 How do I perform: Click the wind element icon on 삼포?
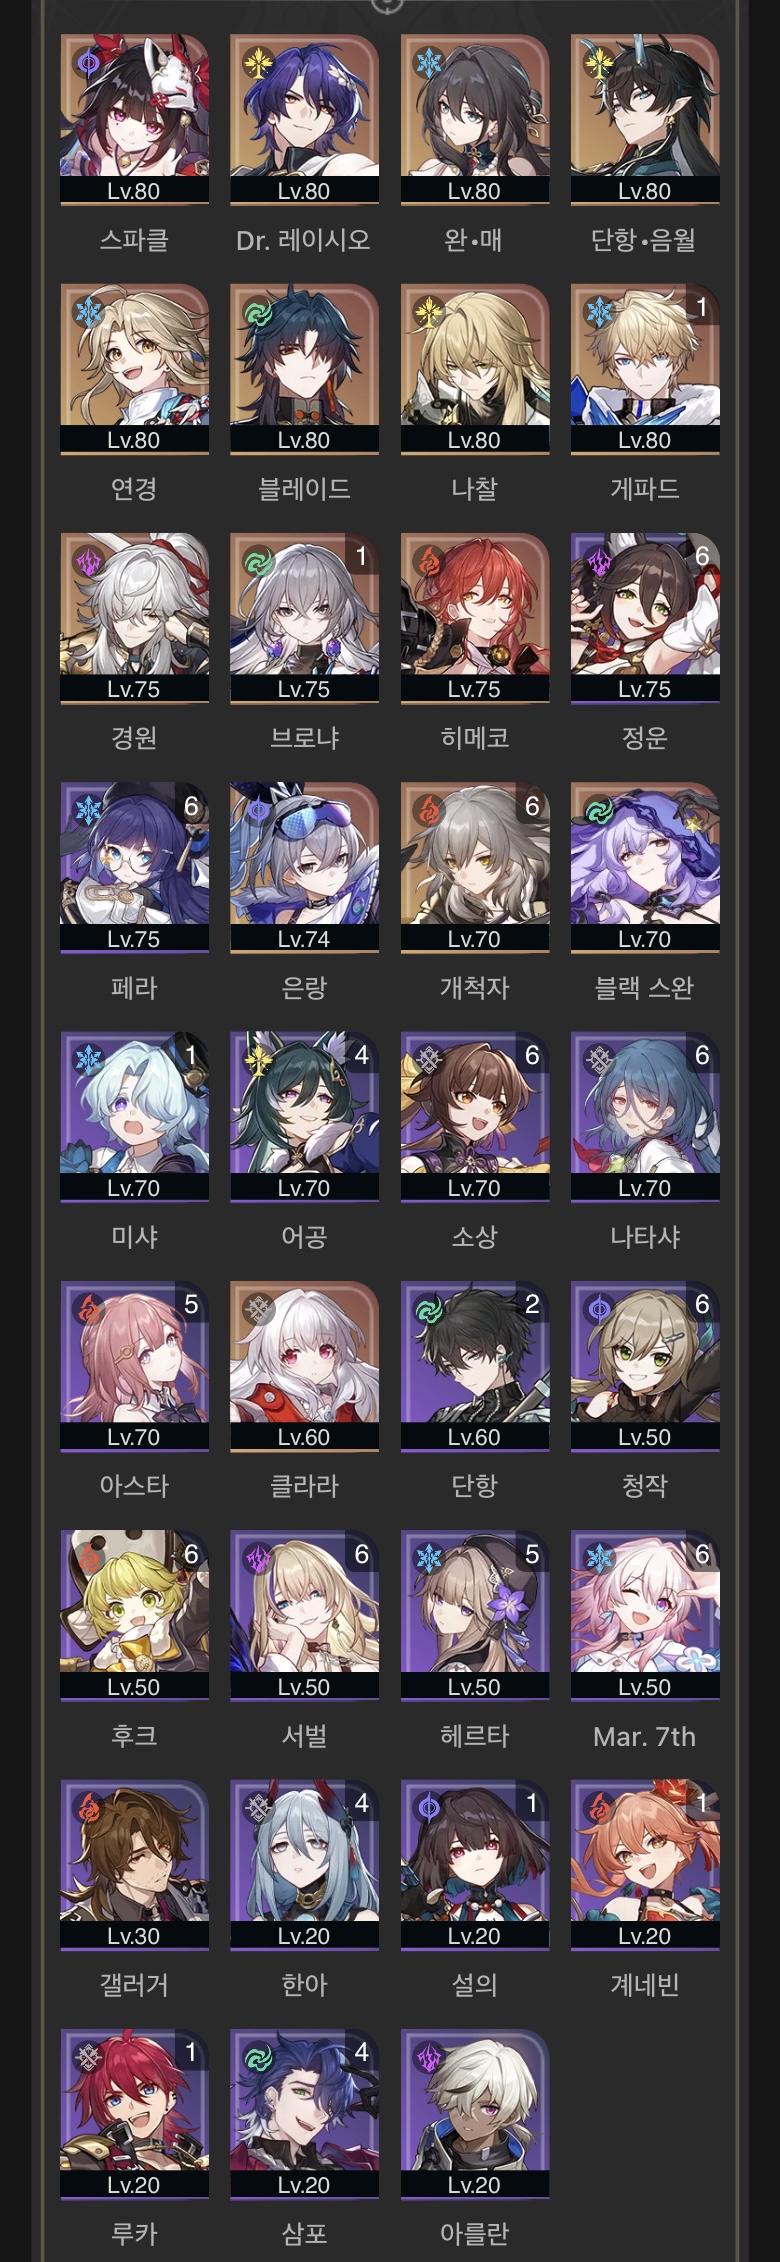pos(259,2057)
